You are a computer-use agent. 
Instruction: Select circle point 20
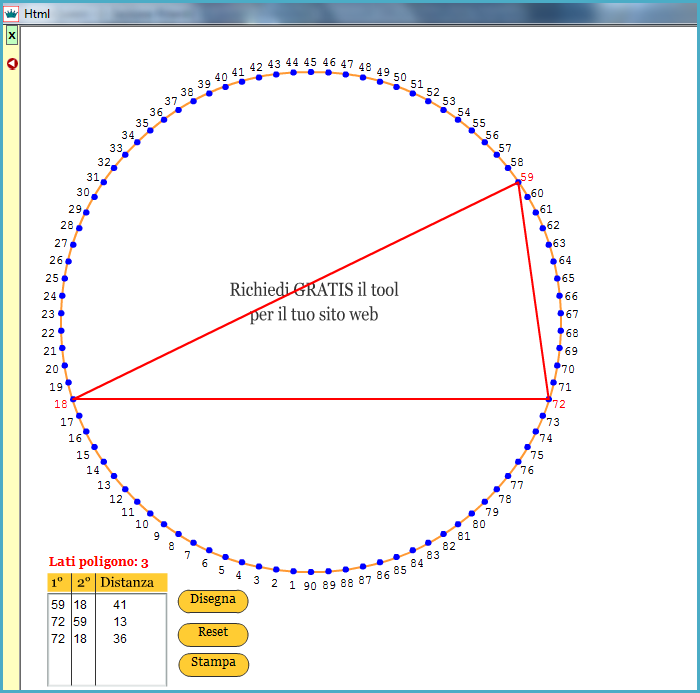(x=65, y=365)
